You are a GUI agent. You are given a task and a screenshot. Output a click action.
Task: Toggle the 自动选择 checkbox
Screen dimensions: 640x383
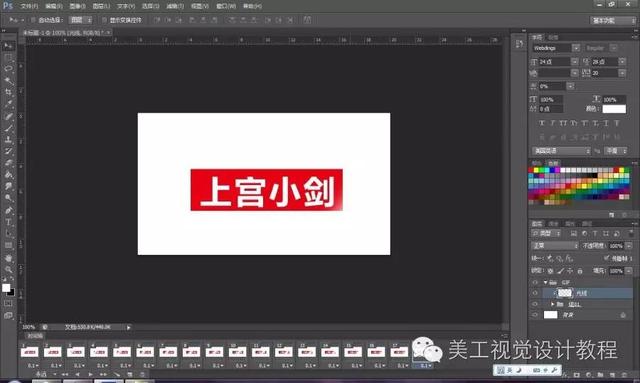click(33, 20)
